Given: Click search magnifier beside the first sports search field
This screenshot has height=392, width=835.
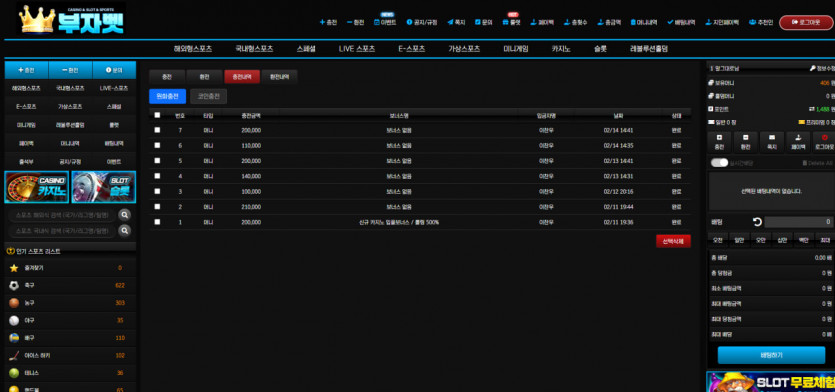Looking at the screenshot, I should pos(125,215).
